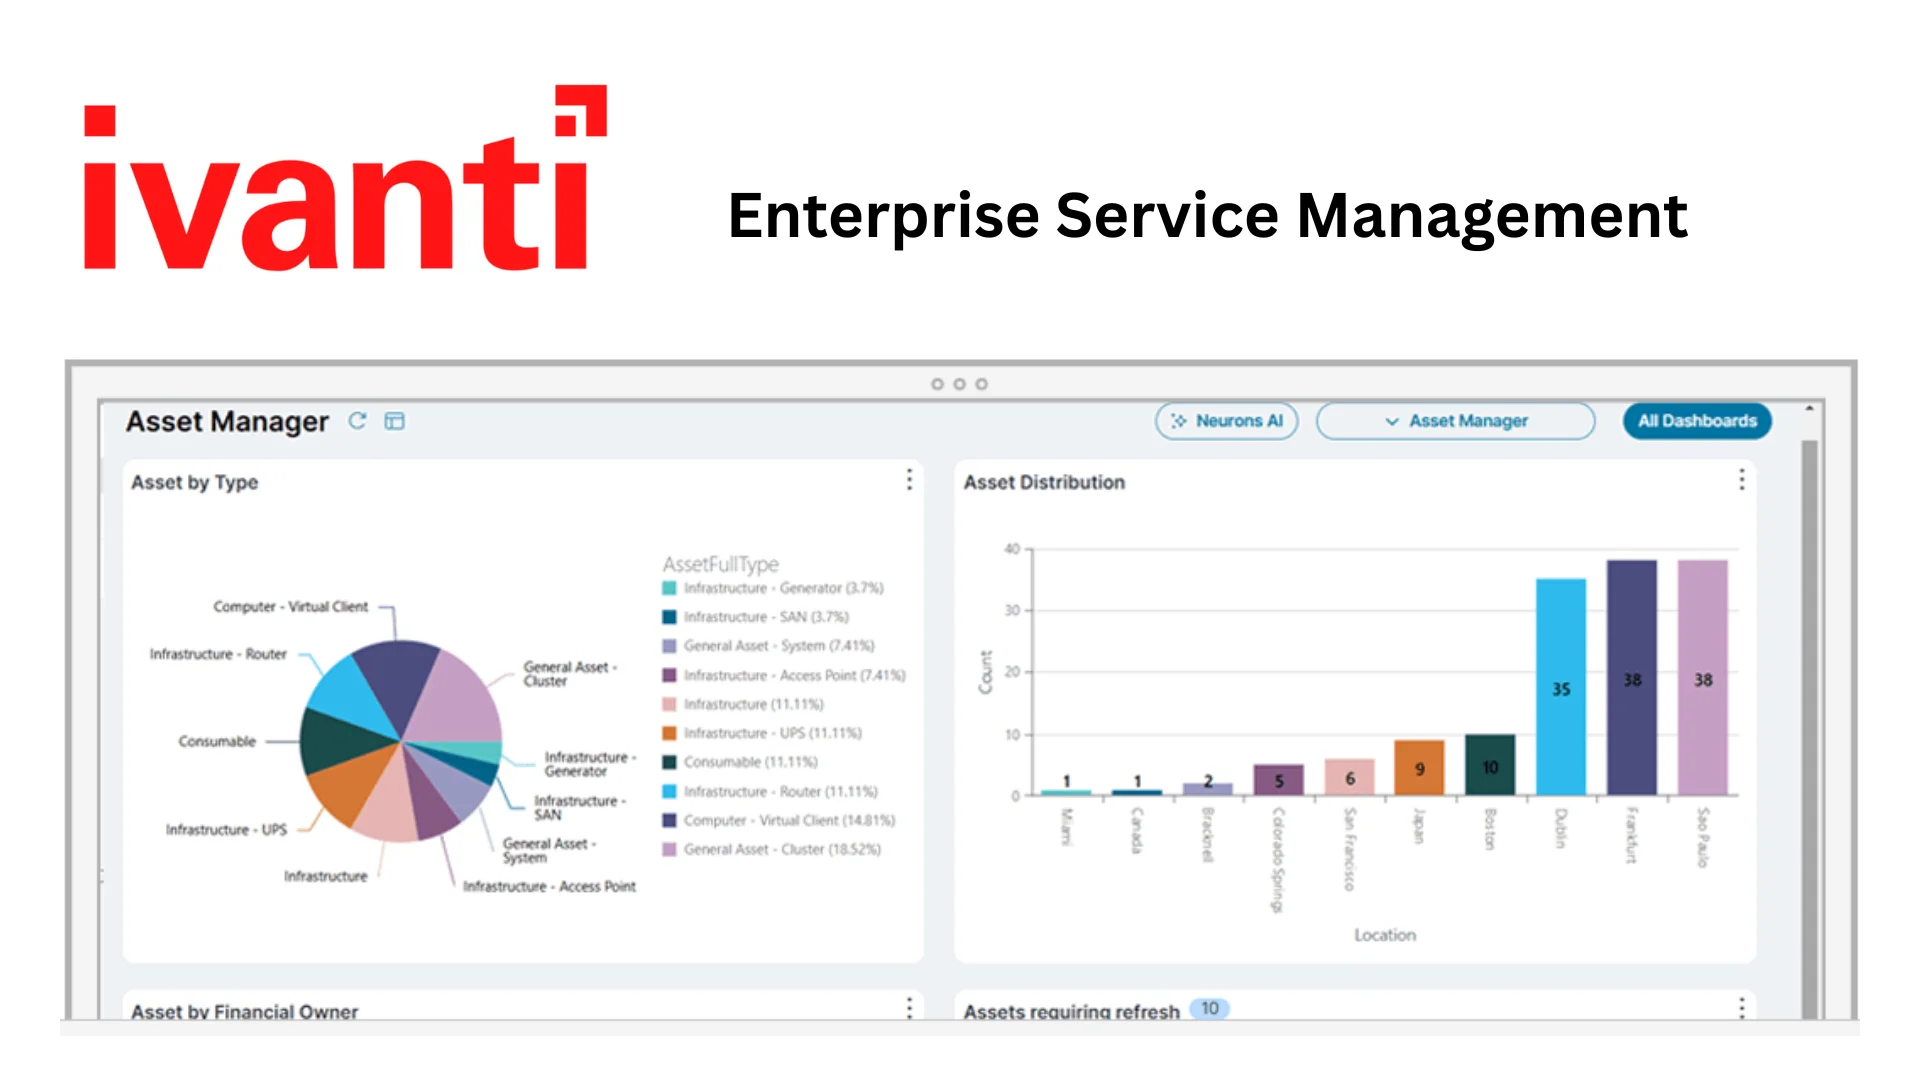
Task: Open the Asset by Financial Owner options menu
Action: (x=909, y=1008)
